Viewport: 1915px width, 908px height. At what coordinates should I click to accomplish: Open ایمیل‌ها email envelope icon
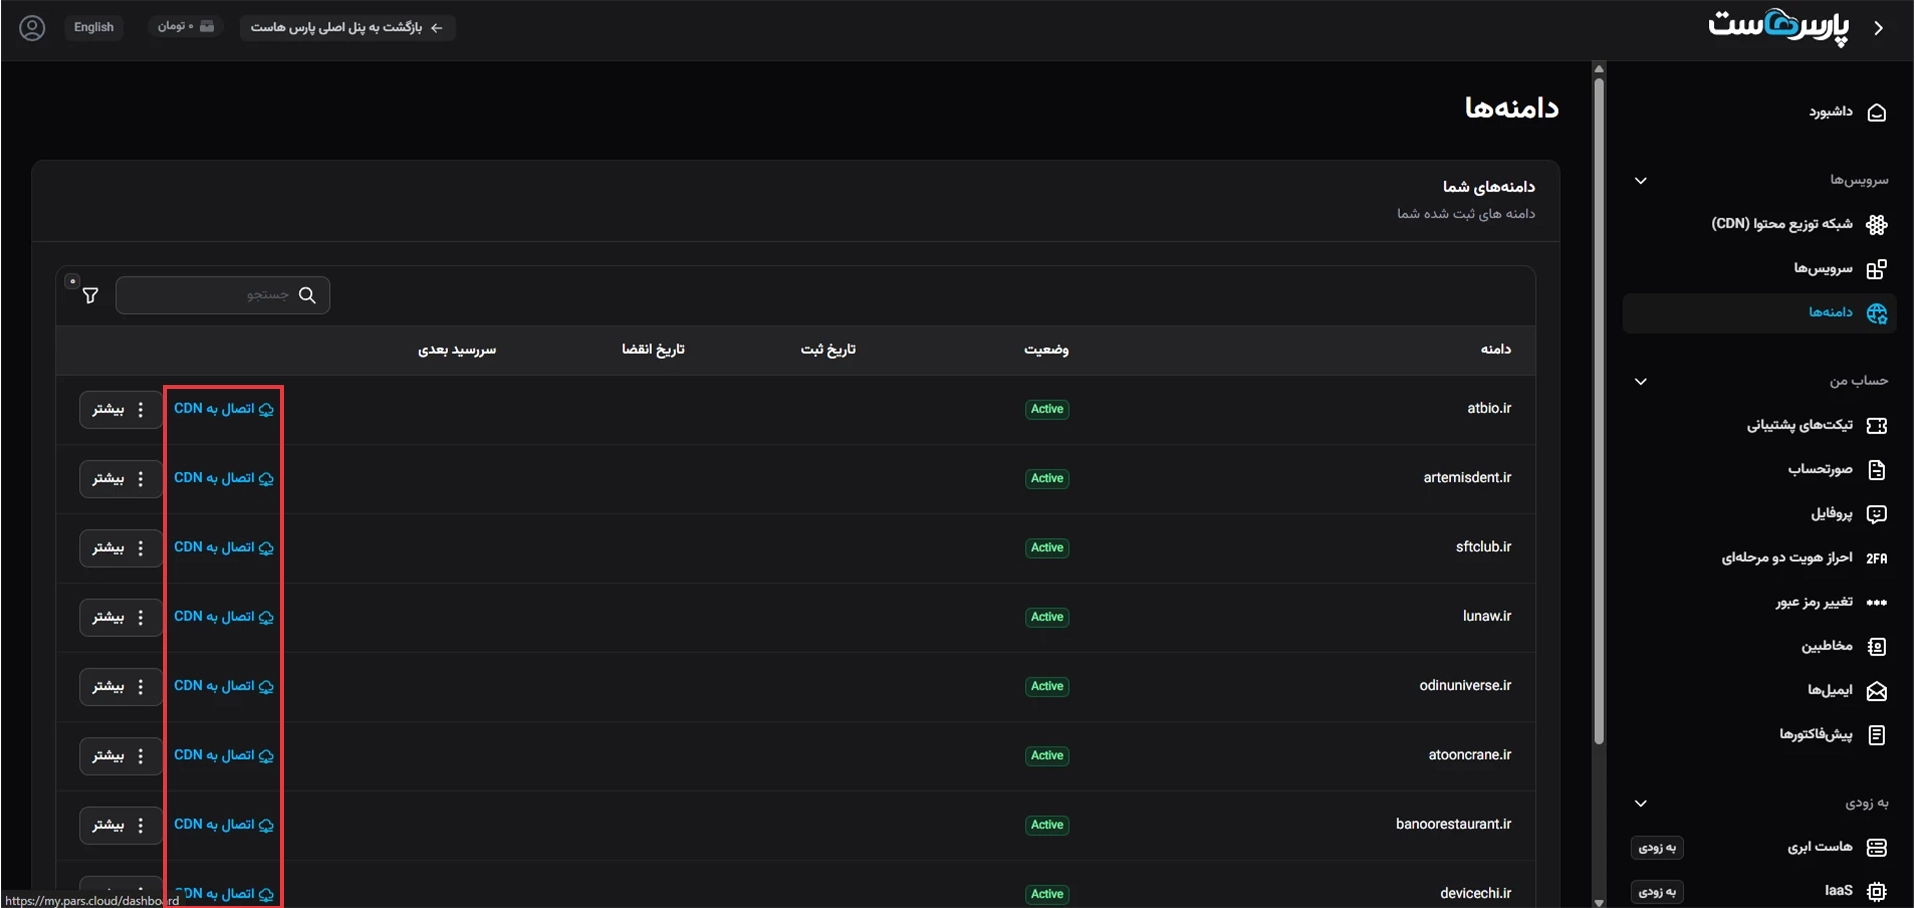[1877, 691]
